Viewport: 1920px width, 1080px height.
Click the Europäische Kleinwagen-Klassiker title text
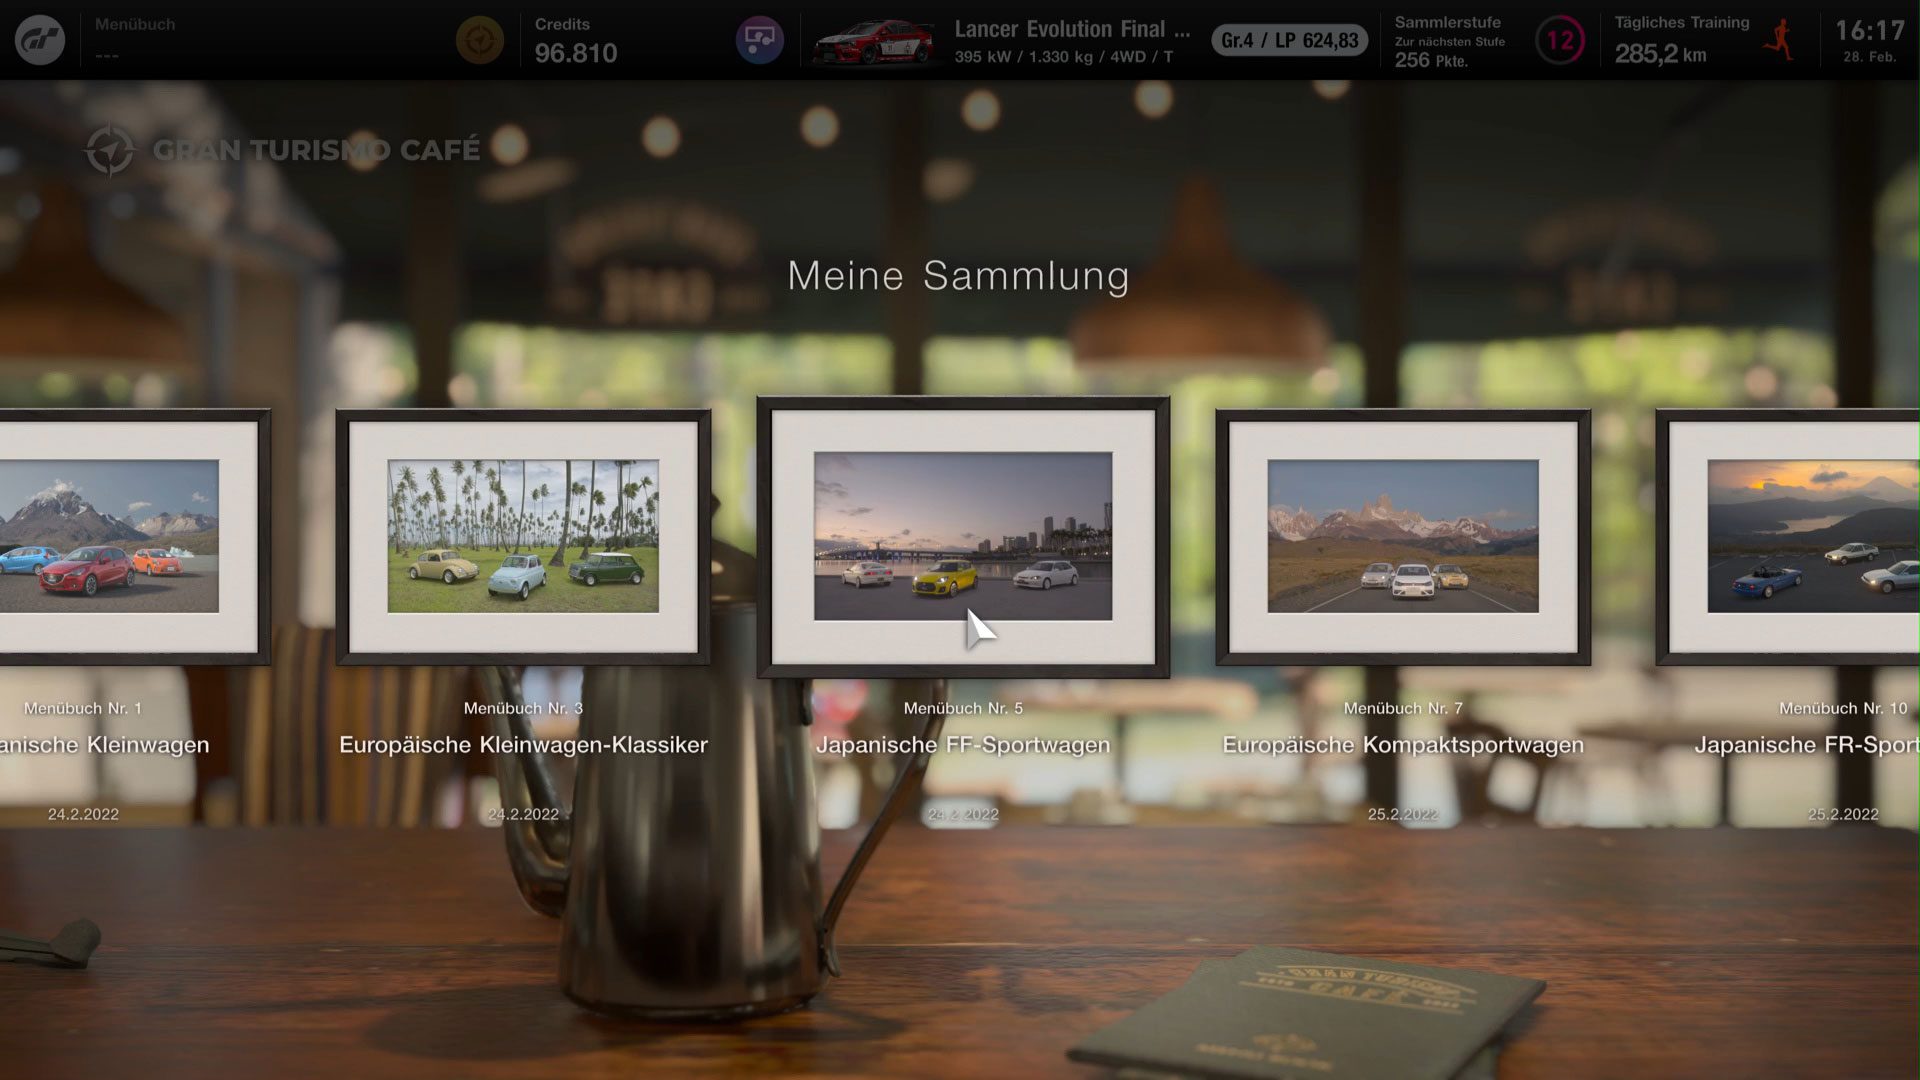click(x=523, y=745)
